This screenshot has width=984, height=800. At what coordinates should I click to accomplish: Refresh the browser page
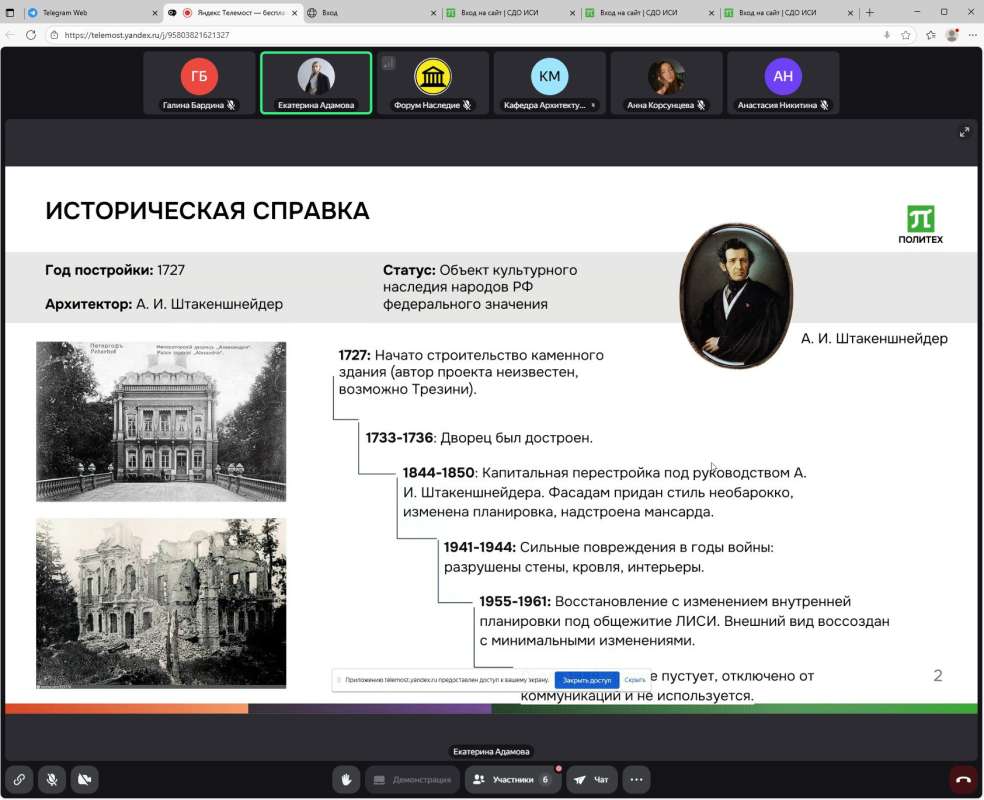coord(31,34)
